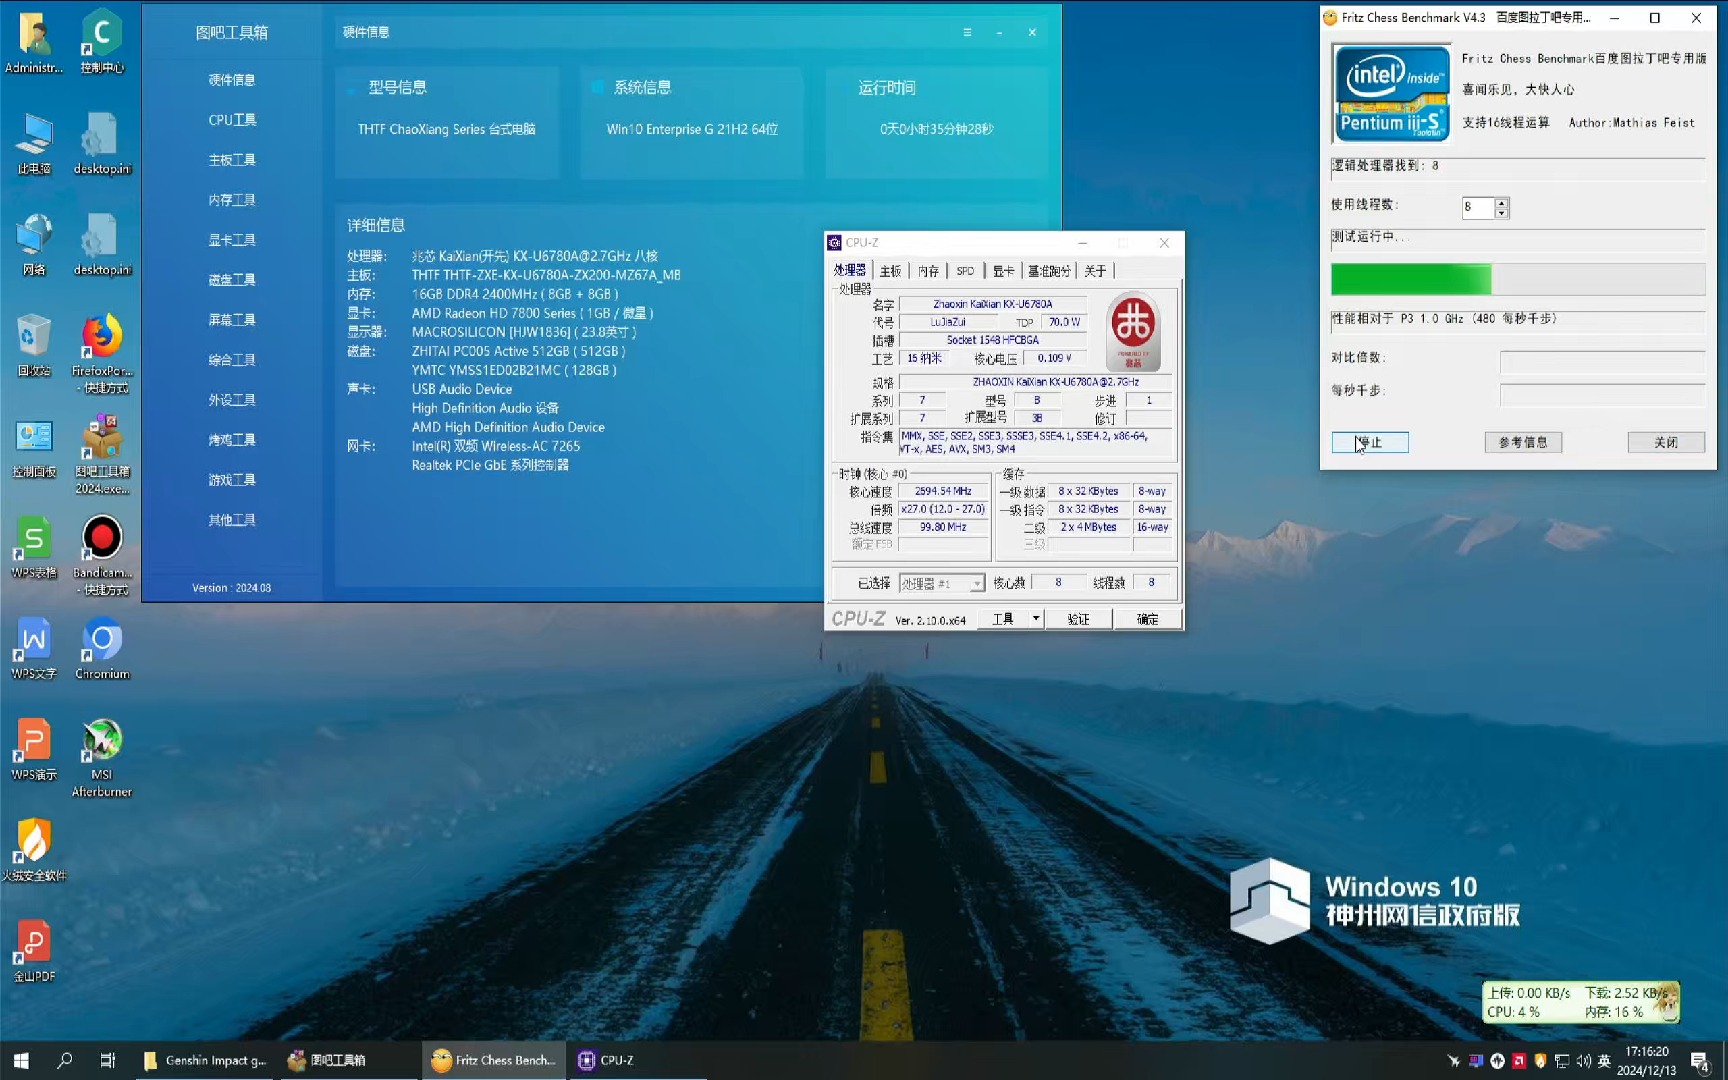1728x1080 pixels.
Task: Switch to the 基准跑分 tab in CPU-Z
Action: pos(1049,271)
